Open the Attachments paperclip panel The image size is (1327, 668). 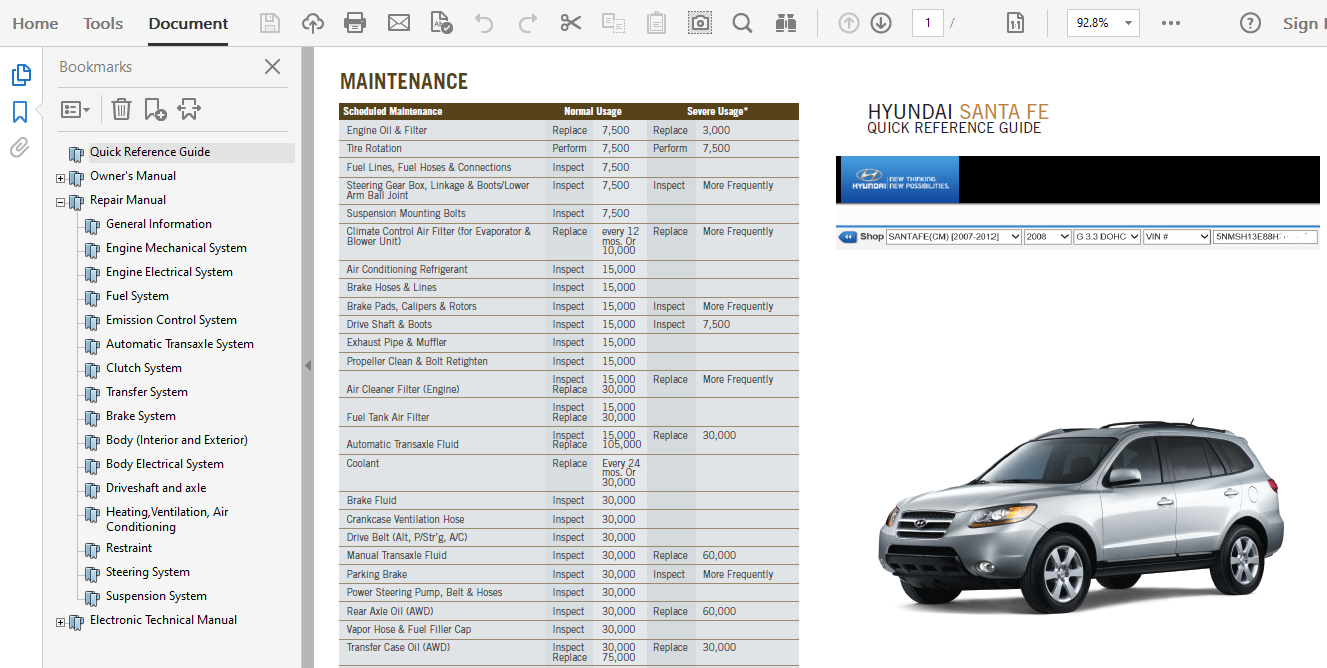[x=20, y=148]
